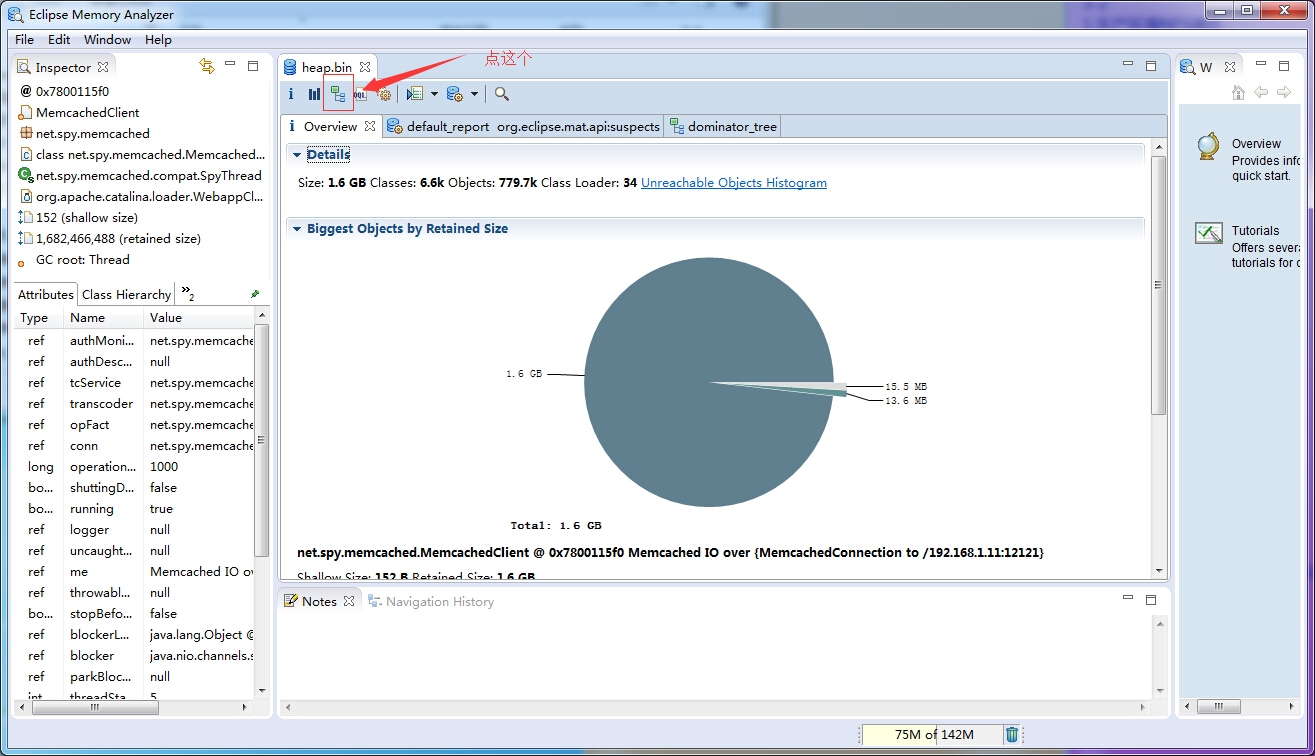
Task: Click the Overview link in Welcome panel
Action: point(1256,144)
